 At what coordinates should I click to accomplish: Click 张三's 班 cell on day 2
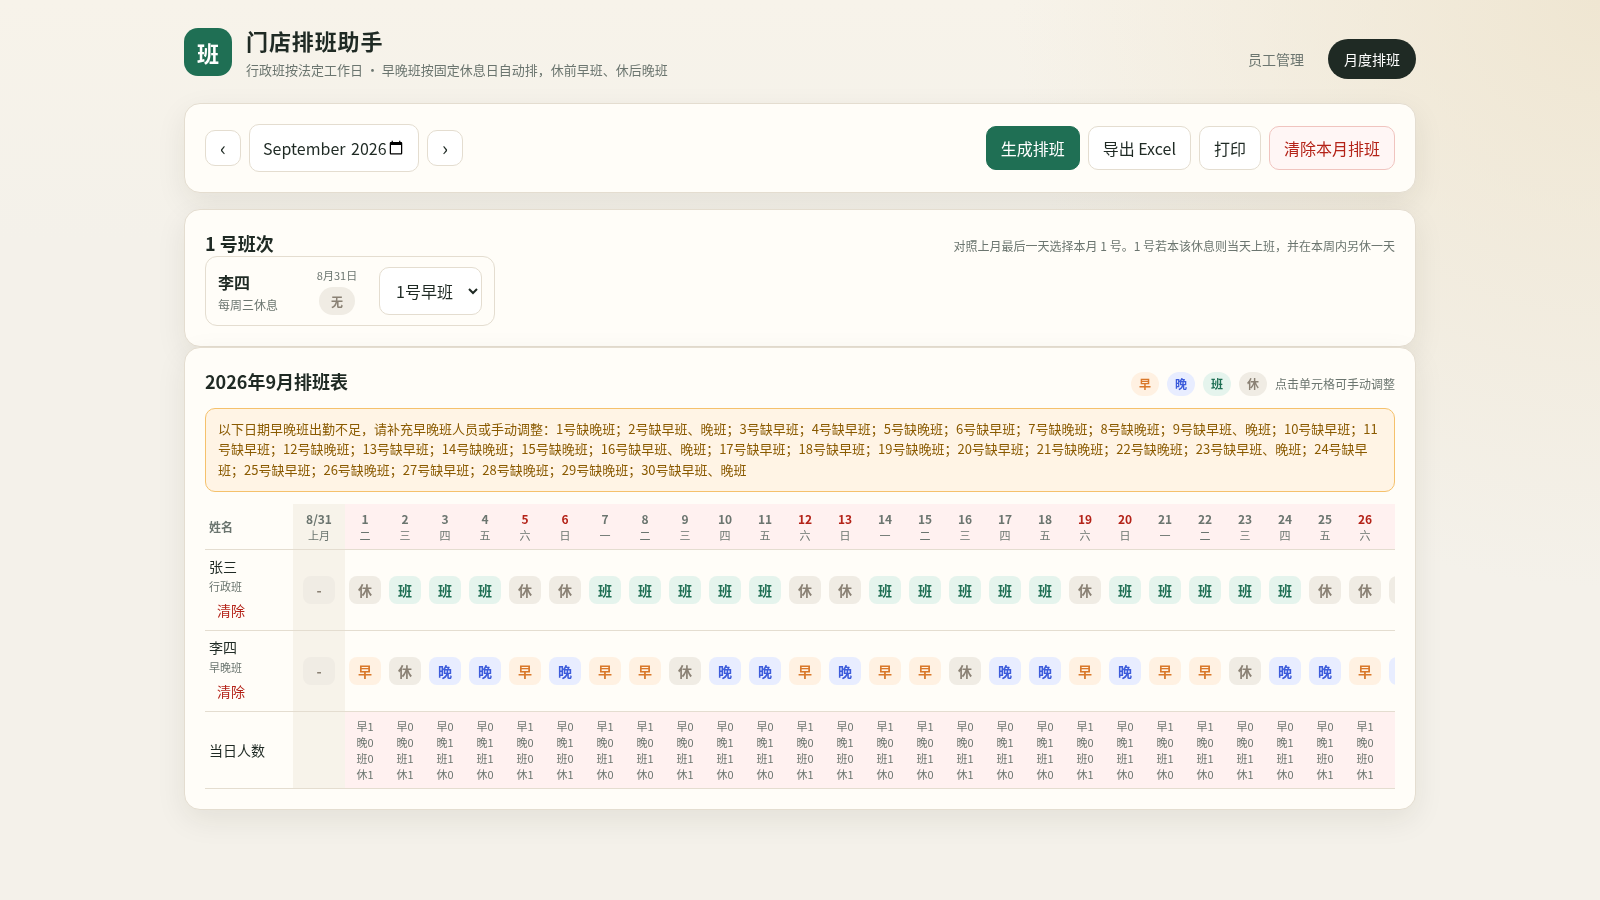[405, 590]
